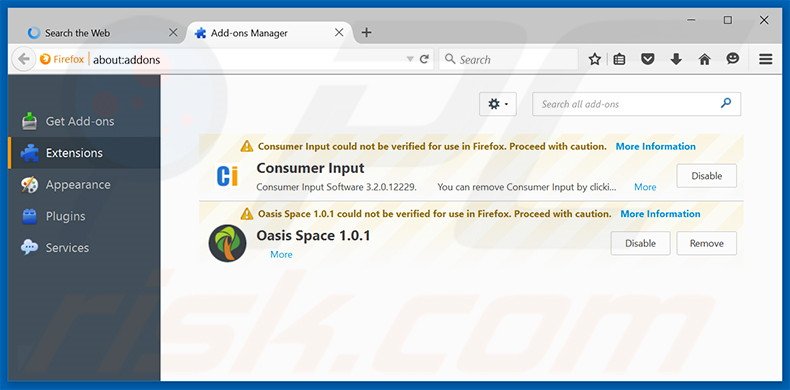Maximize the Firefox window
Viewport: 790px width, 390px height.
[728, 20]
